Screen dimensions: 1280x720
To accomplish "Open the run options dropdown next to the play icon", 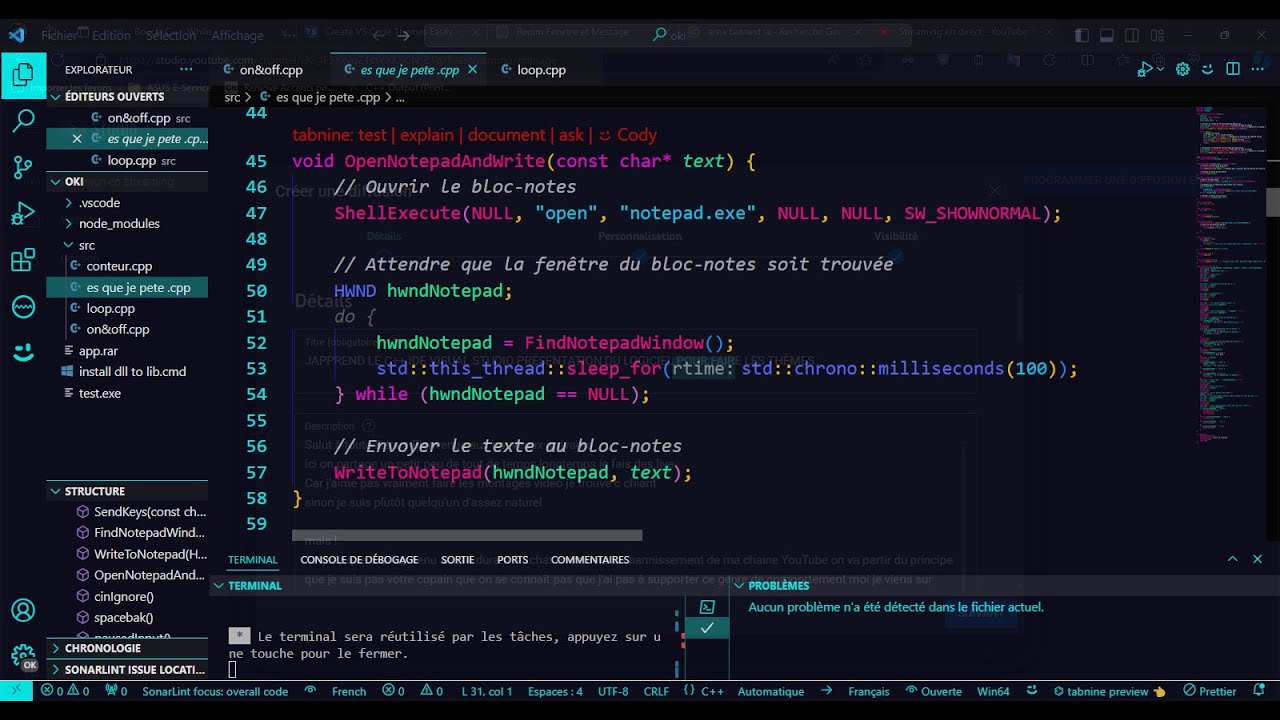I will click(1160, 70).
